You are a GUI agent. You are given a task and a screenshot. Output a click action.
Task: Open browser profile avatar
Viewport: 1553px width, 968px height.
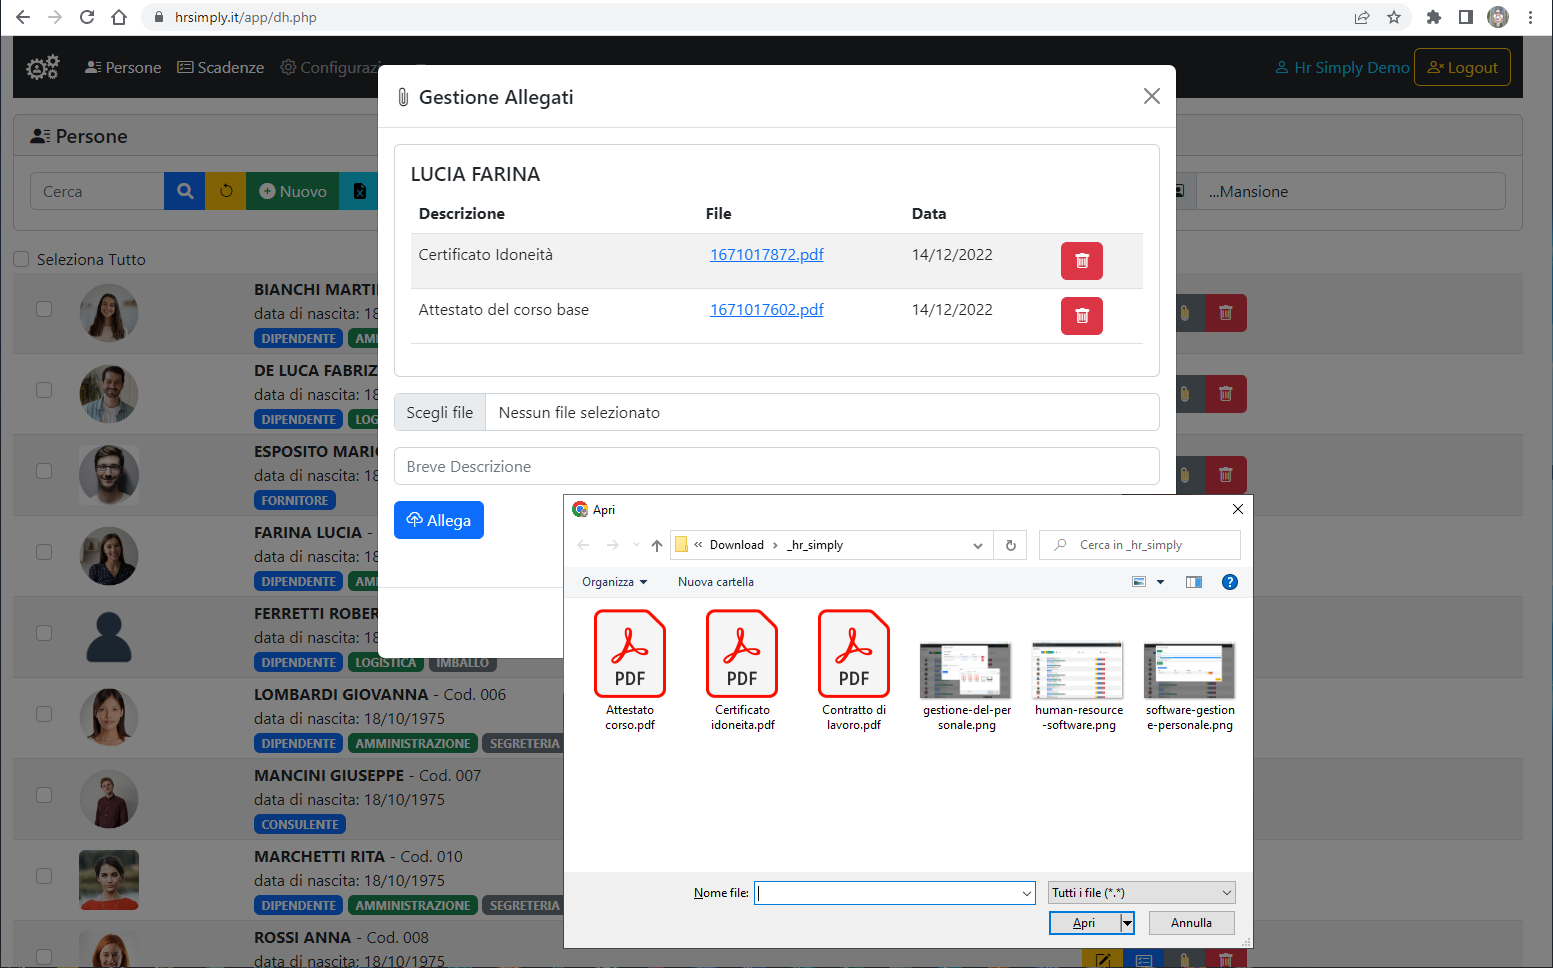(1498, 17)
